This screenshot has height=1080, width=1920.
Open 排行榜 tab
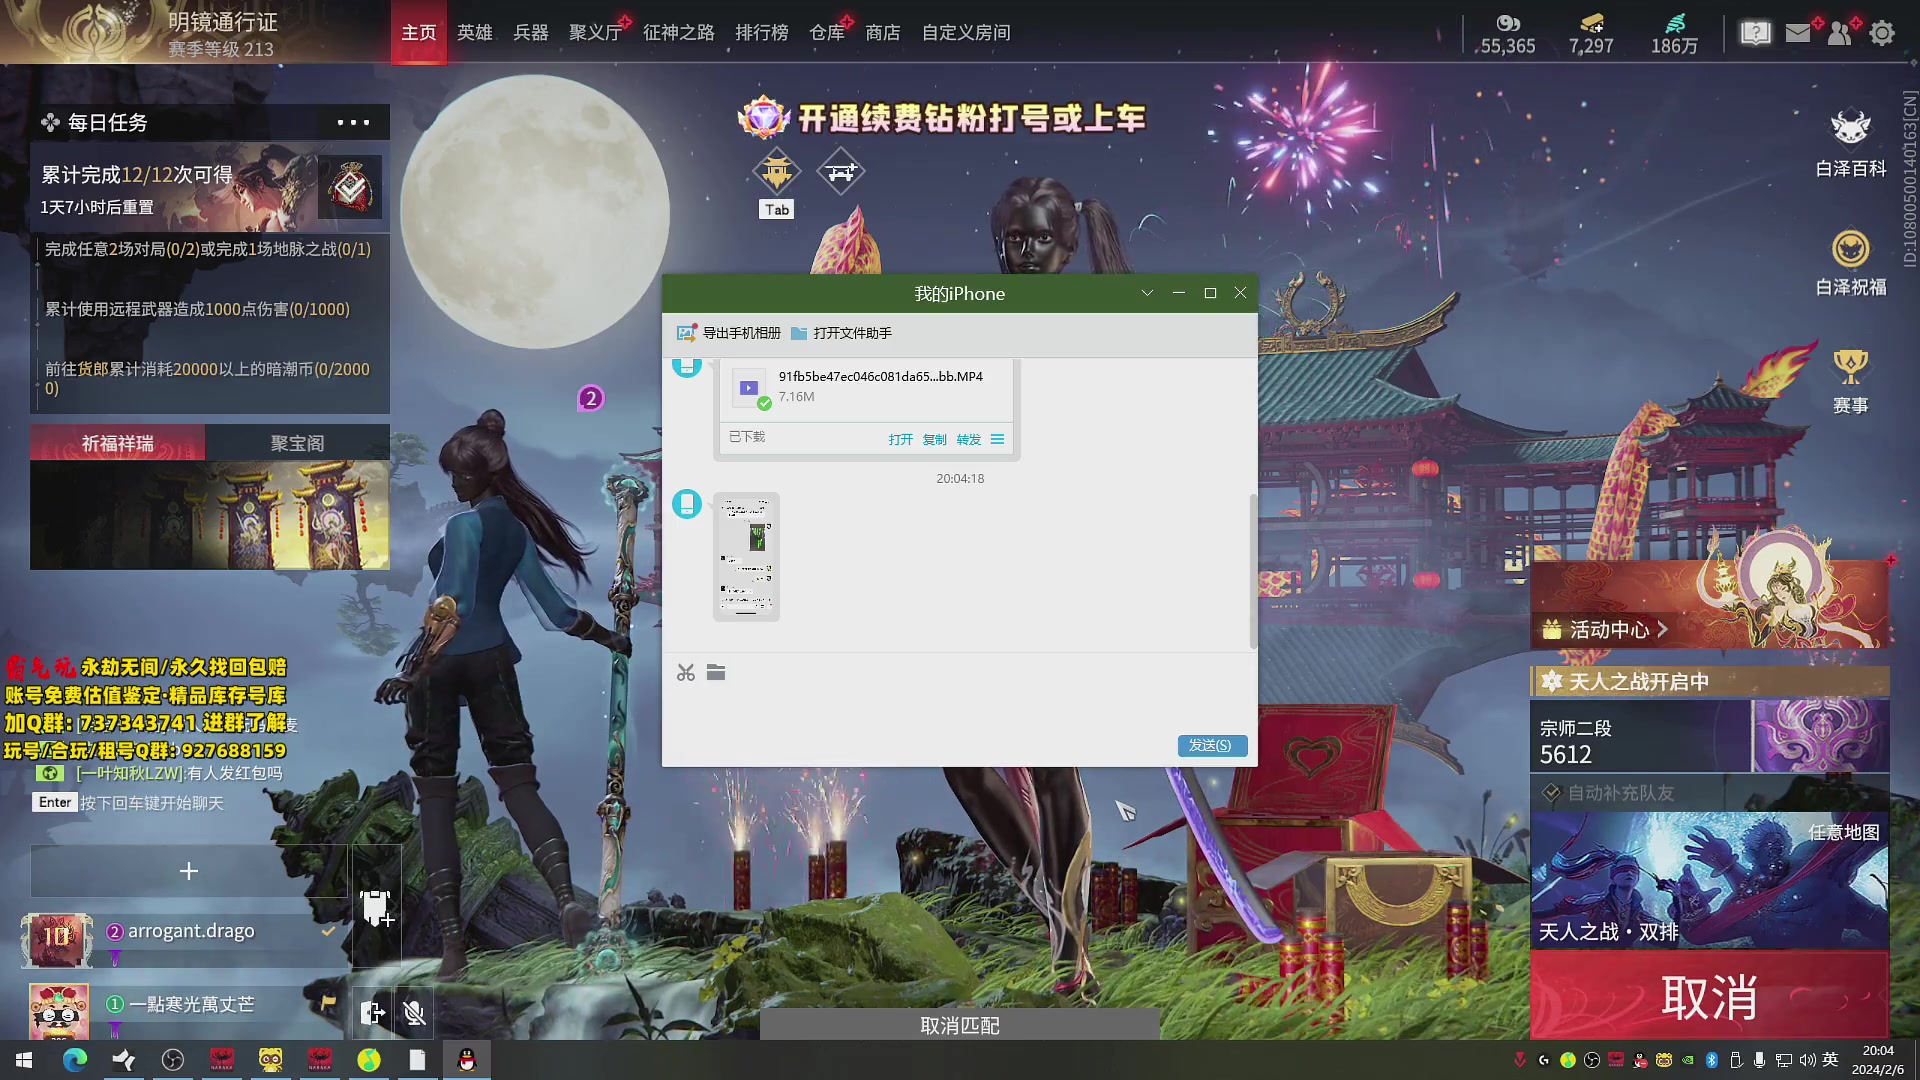[x=762, y=33]
